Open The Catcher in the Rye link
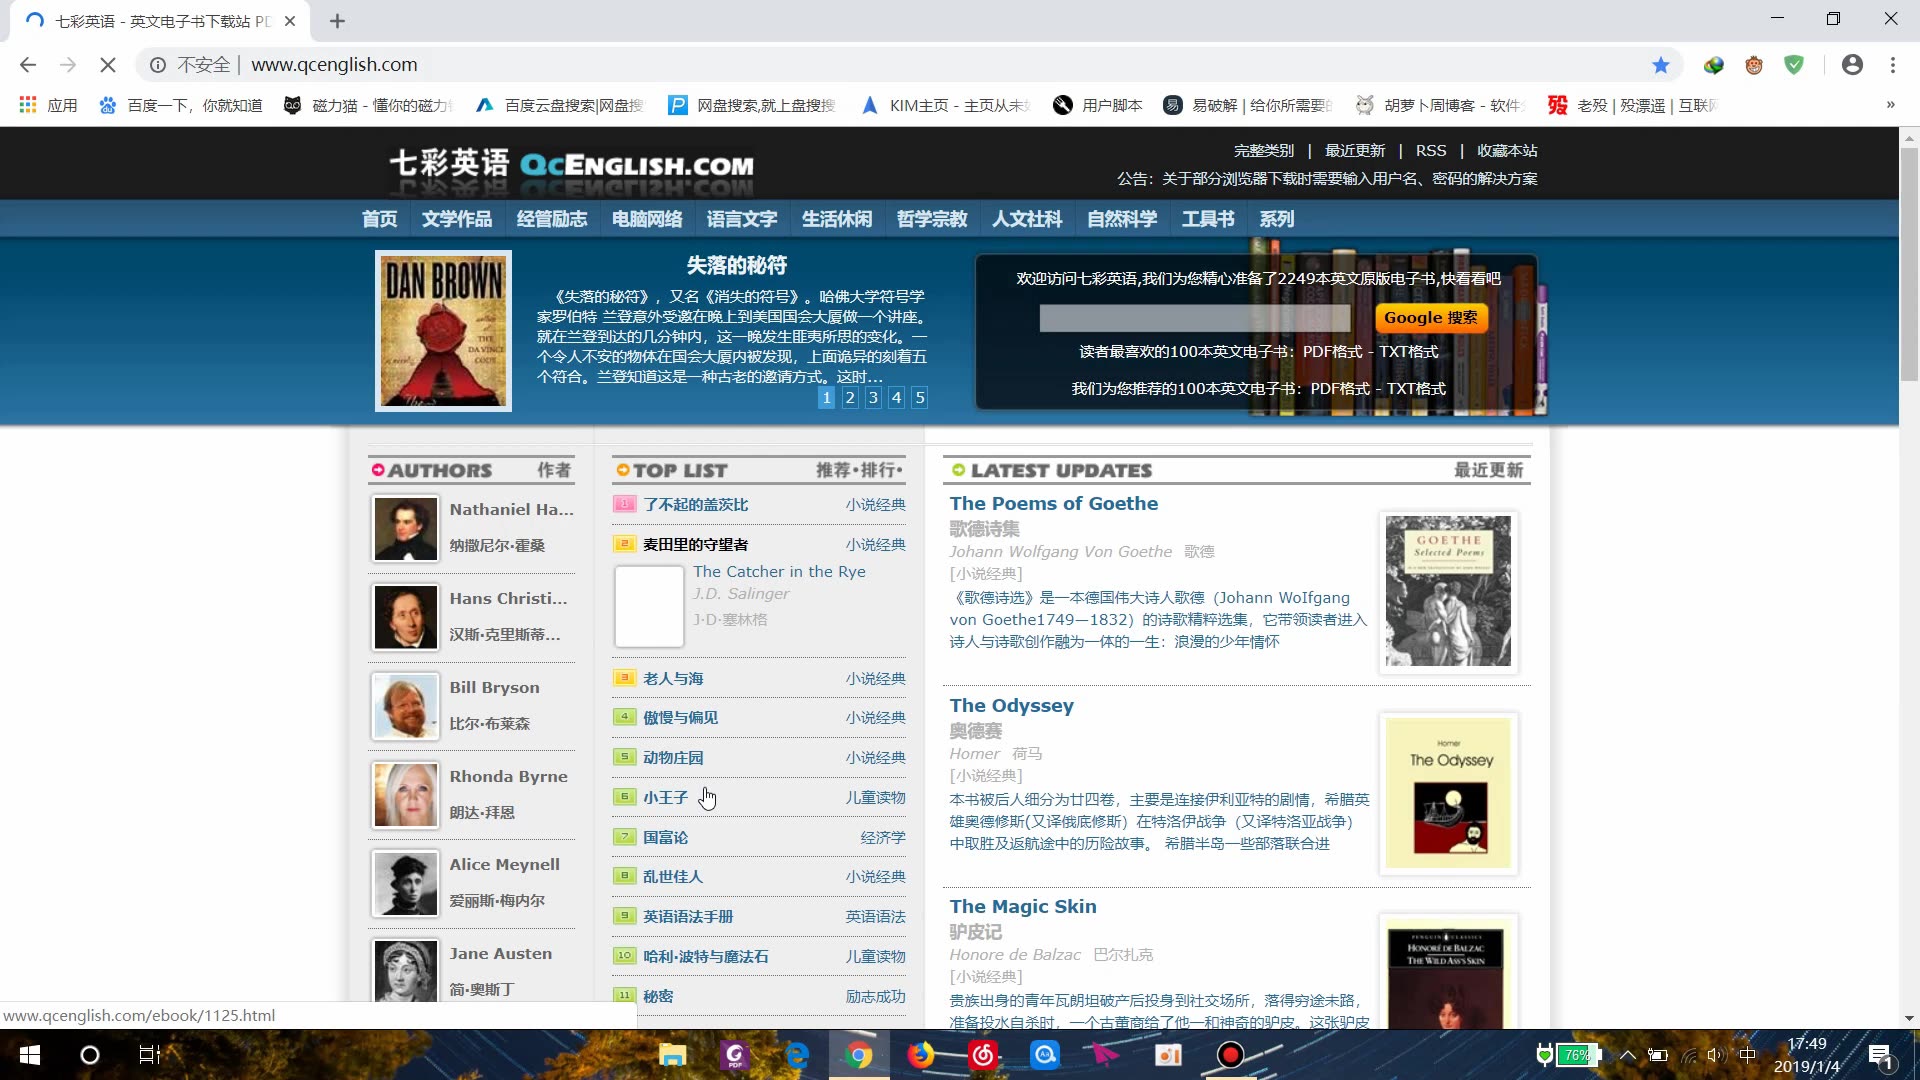1920x1080 pixels. (779, 572)
